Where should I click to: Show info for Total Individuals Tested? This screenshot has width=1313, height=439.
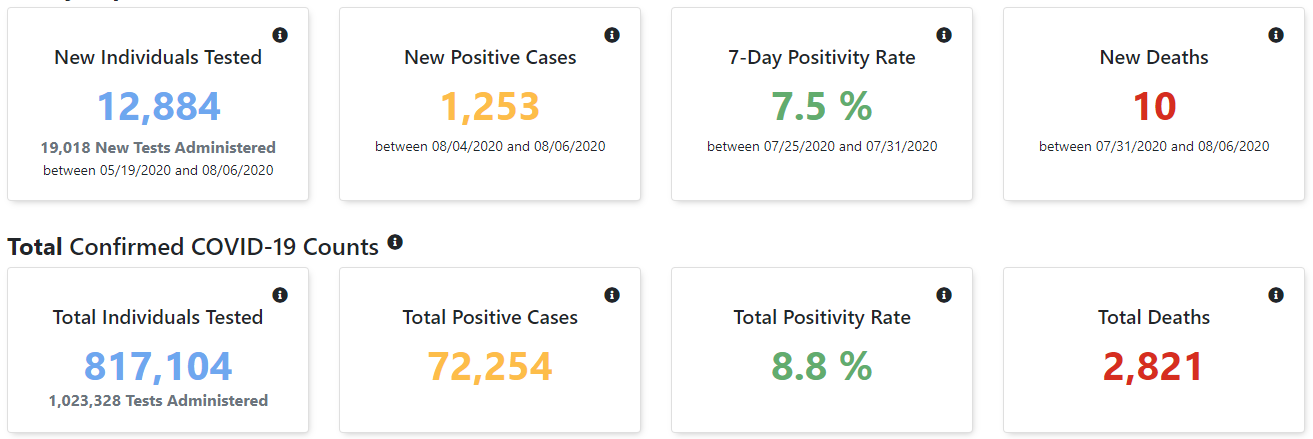280,295
